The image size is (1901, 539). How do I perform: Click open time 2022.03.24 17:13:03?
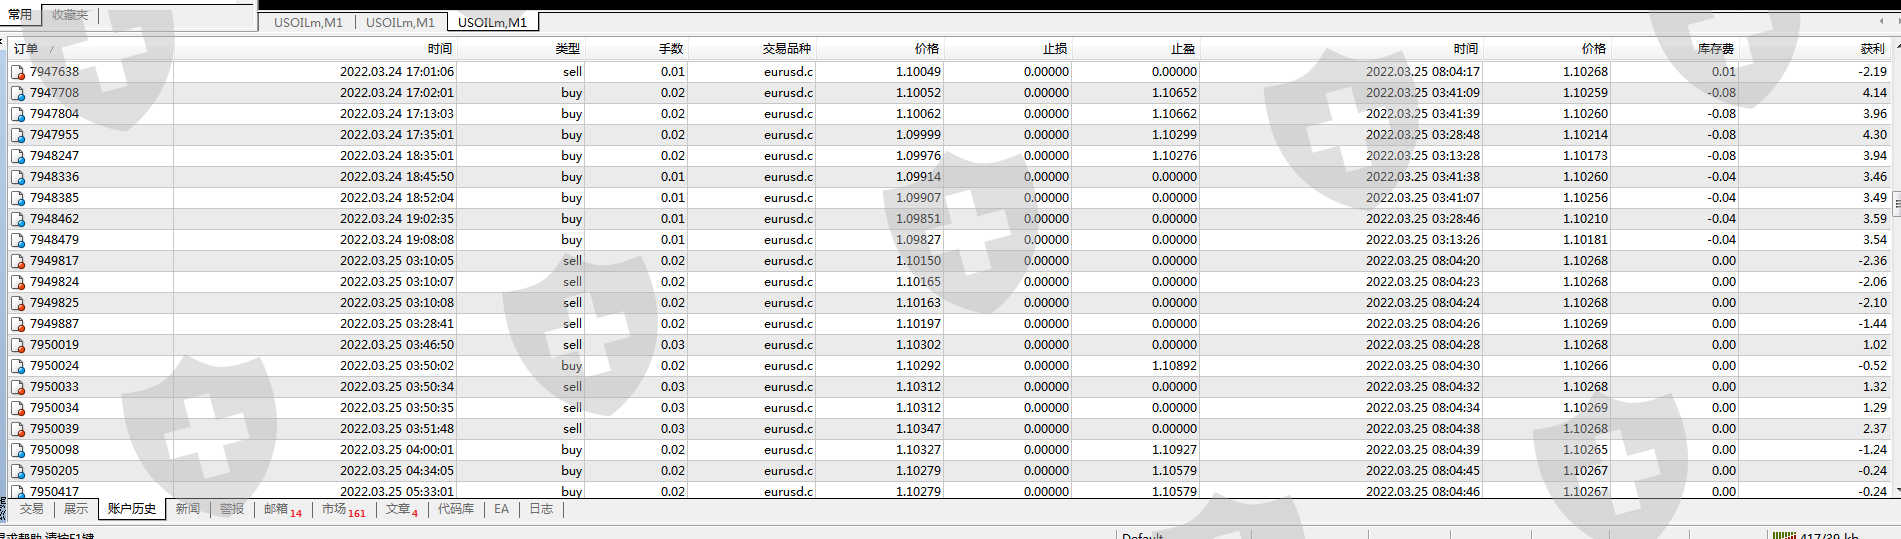pyautogui.click(x=397, y=114)
